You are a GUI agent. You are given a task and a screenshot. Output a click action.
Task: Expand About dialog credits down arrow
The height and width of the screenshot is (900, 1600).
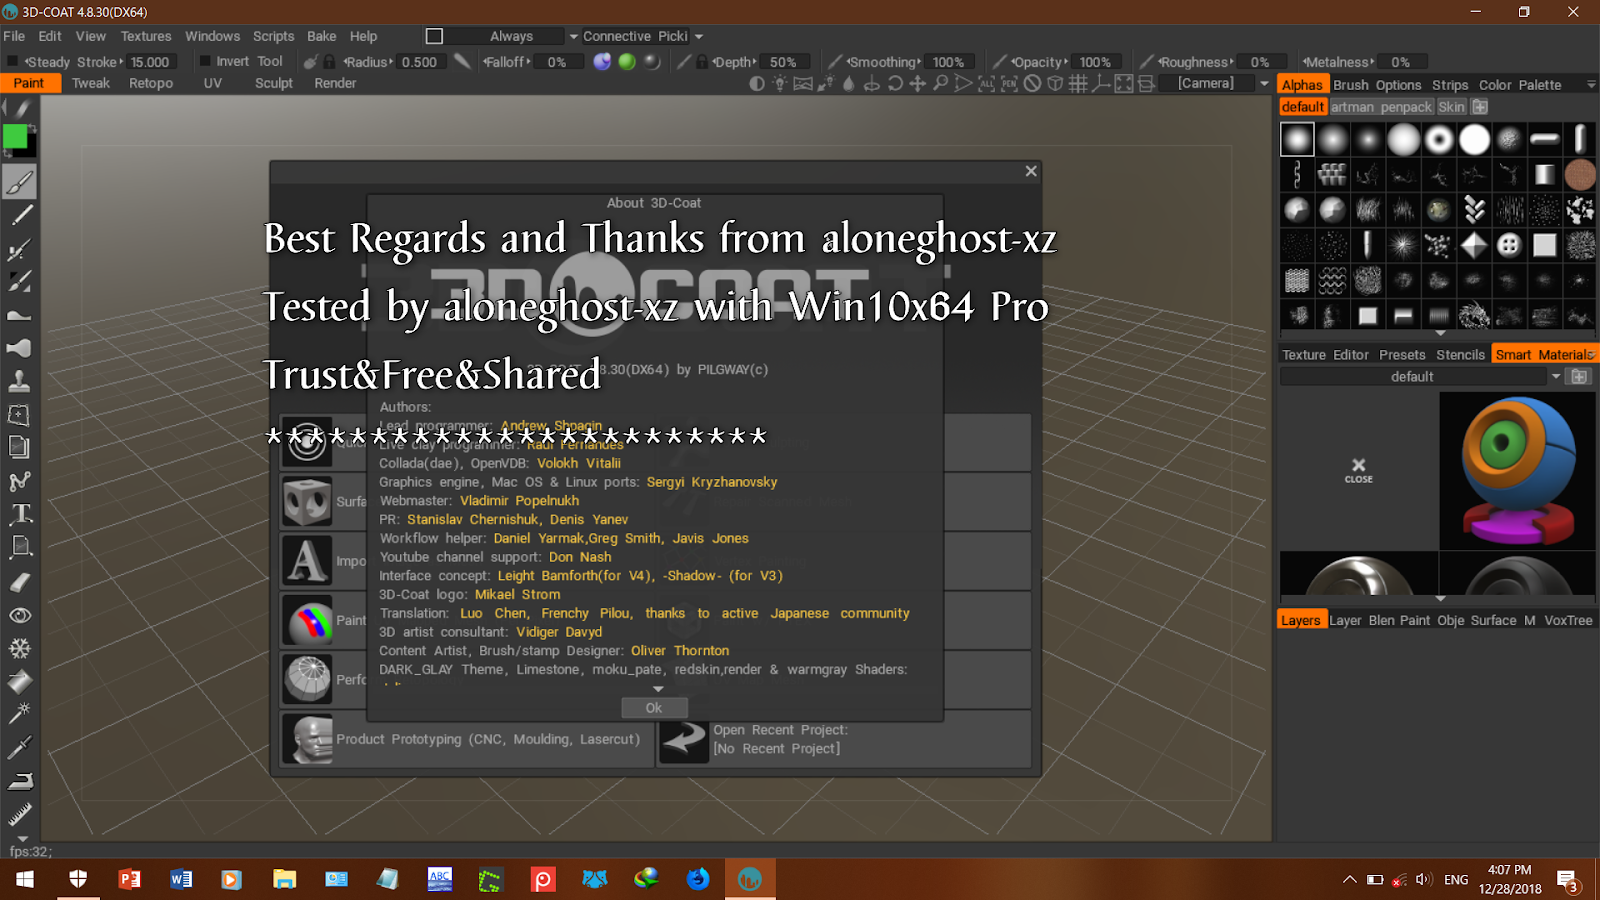[x=658, y=689]
